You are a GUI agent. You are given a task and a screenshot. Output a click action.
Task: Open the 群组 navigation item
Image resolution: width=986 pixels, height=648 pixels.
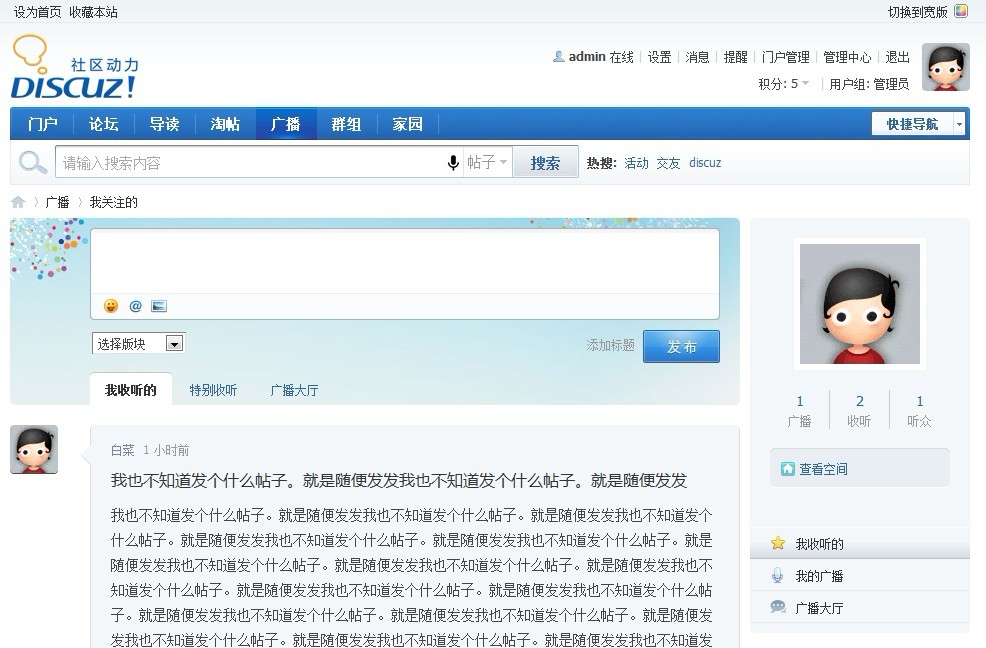(x=346, y=124)
